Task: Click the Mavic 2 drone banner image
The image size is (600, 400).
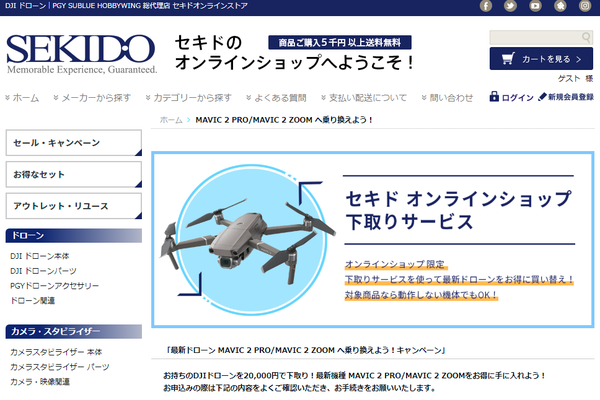Action: click(x=250, y=240)
